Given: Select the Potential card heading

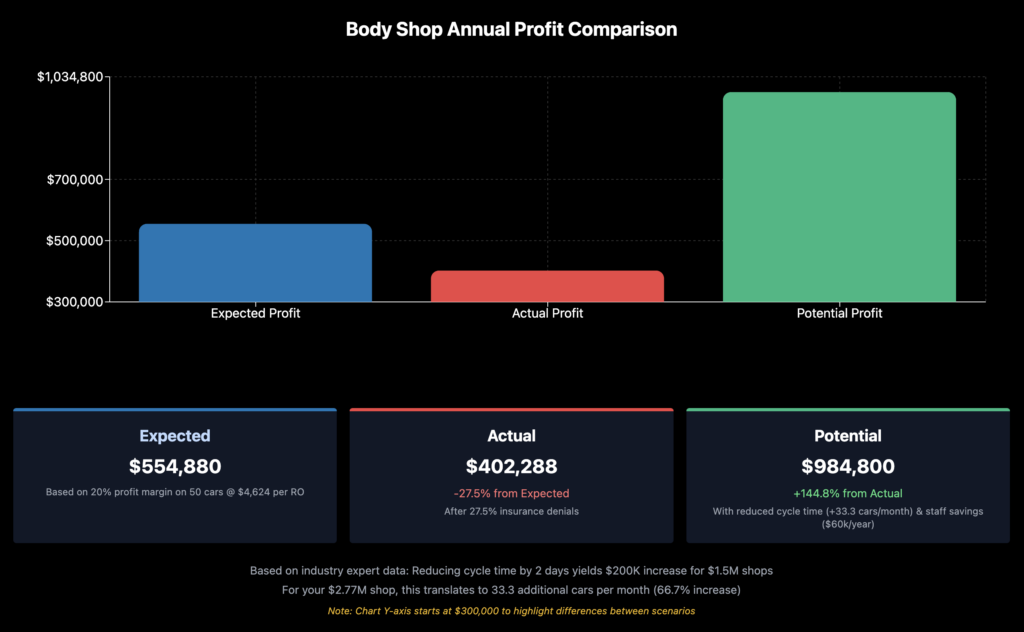Looking at the screenshot, I should pos(848,436).
